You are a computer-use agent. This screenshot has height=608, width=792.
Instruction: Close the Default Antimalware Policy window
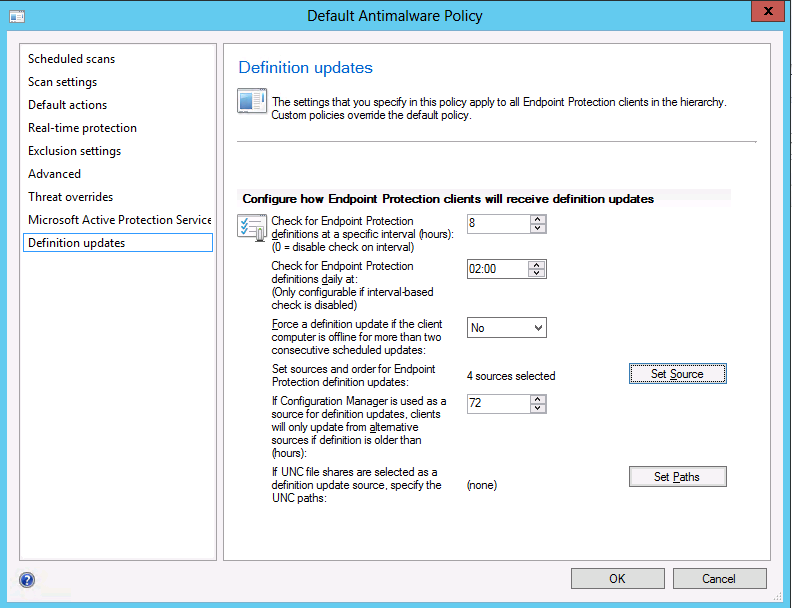tap(768, 11)
